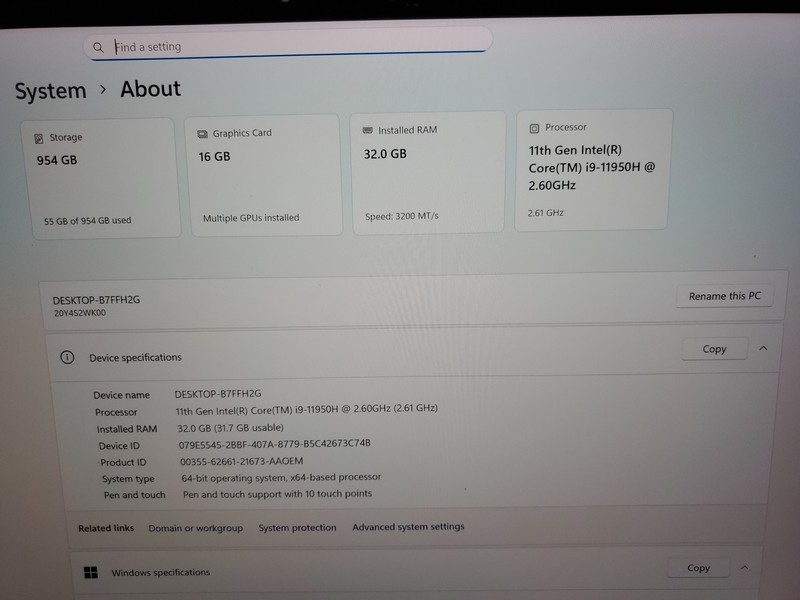Select the text Speed: 3200 MT/s

tap(402, 216)
